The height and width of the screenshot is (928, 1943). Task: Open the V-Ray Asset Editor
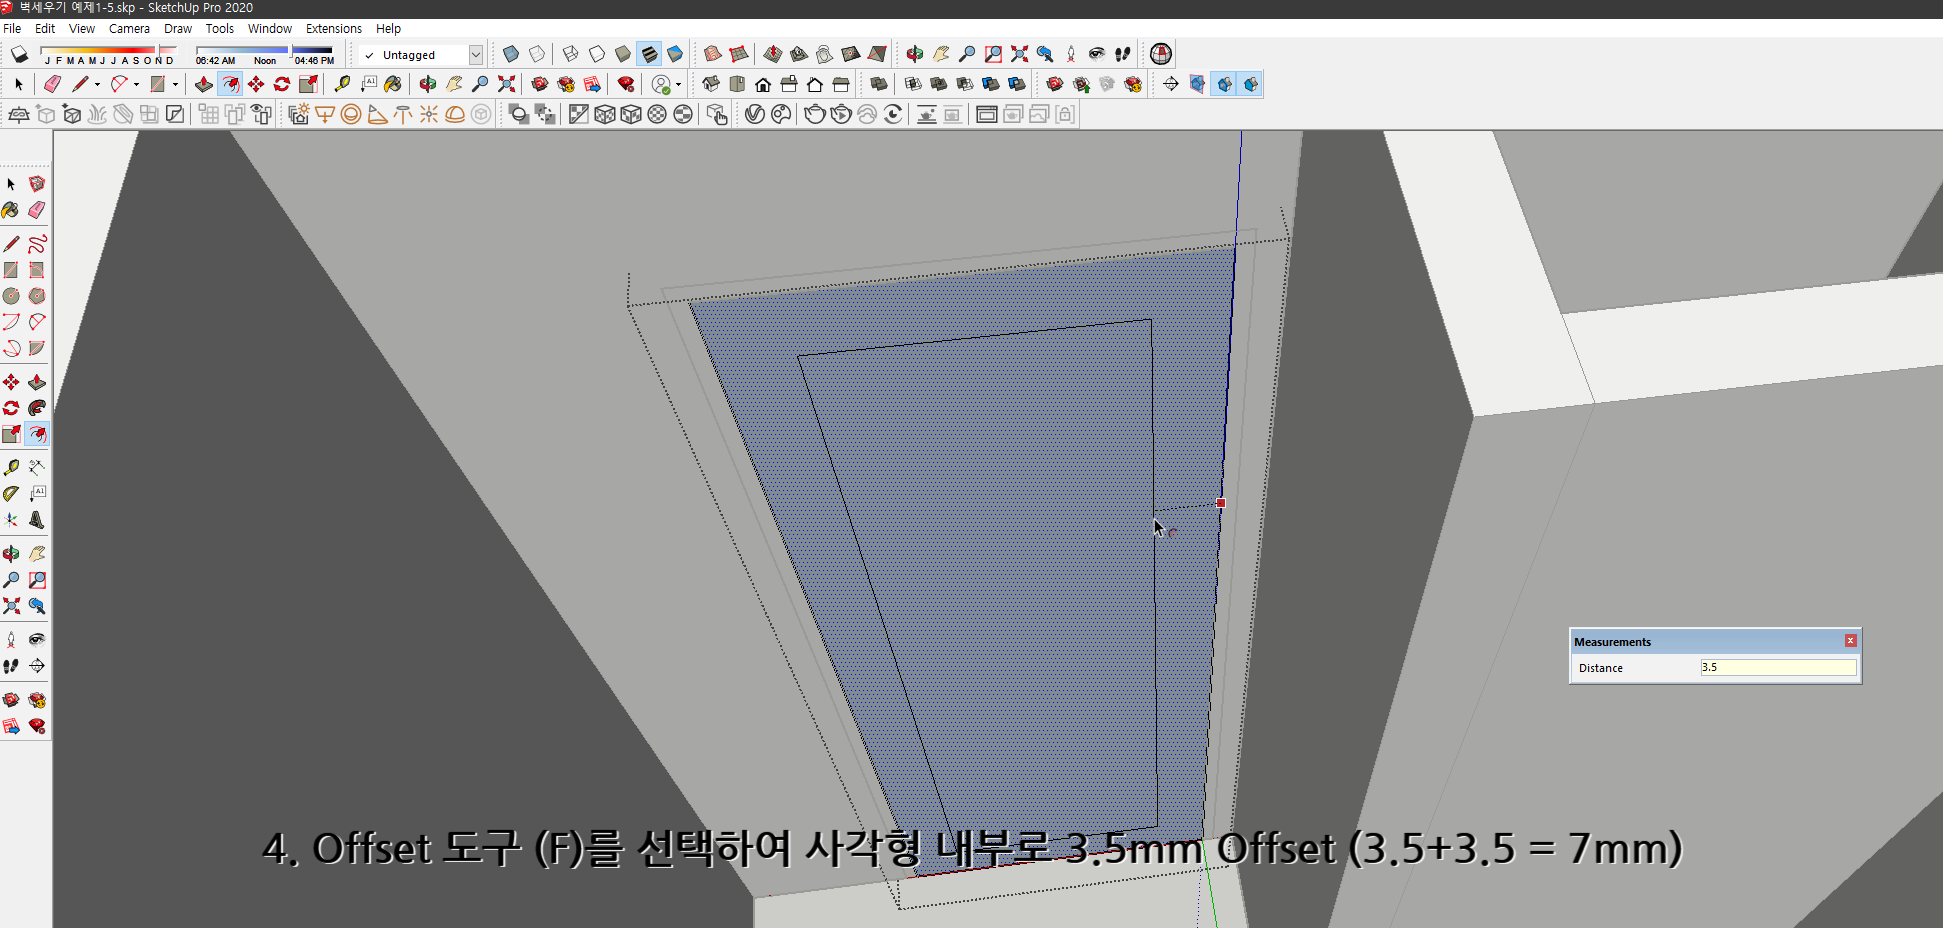pos(755,114)
